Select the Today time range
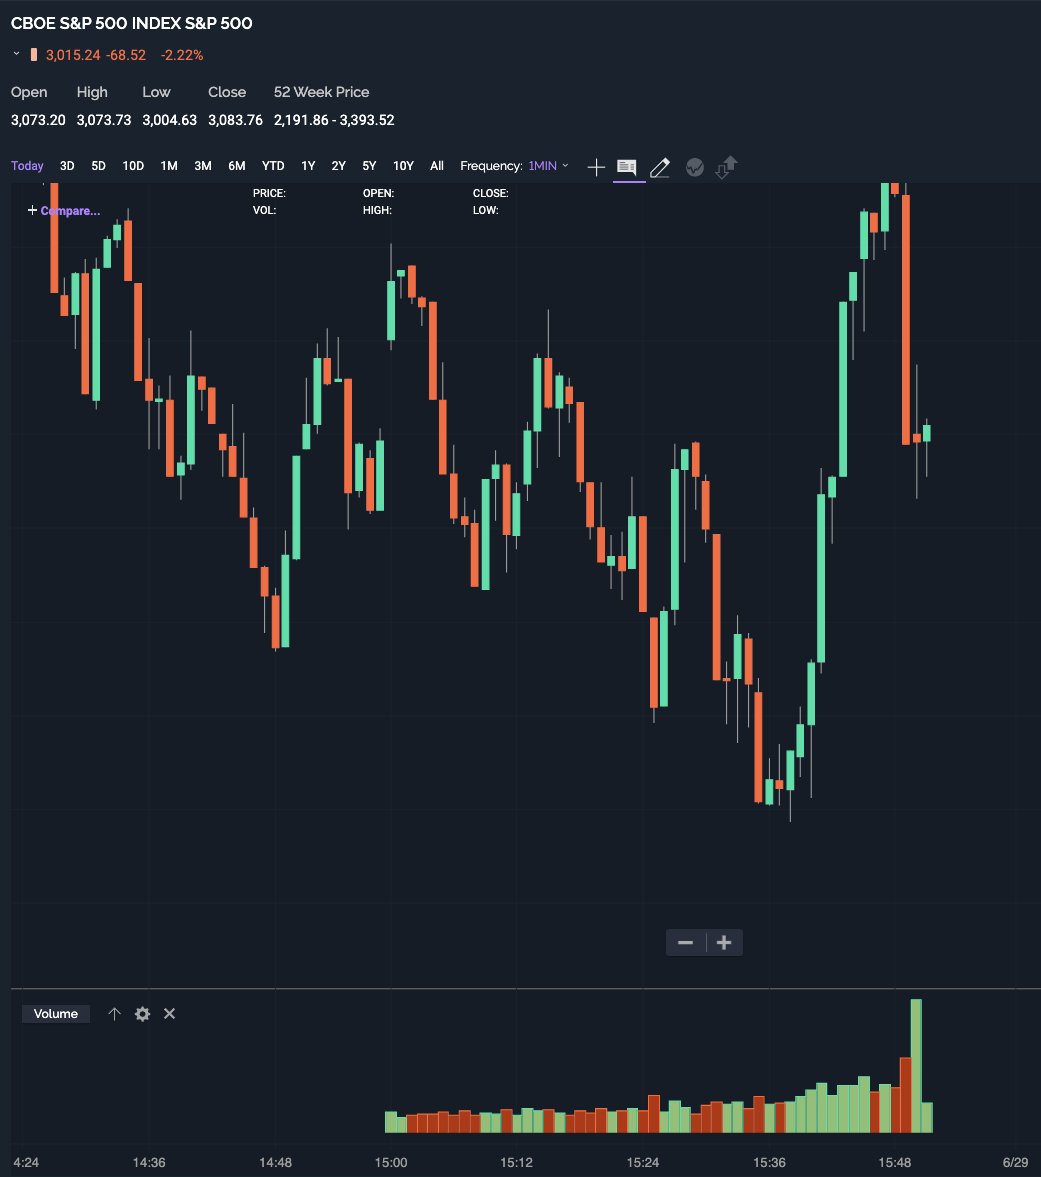Viewport: 1041px width, 1177px height. pyautogui.click(x=27, y=166)
